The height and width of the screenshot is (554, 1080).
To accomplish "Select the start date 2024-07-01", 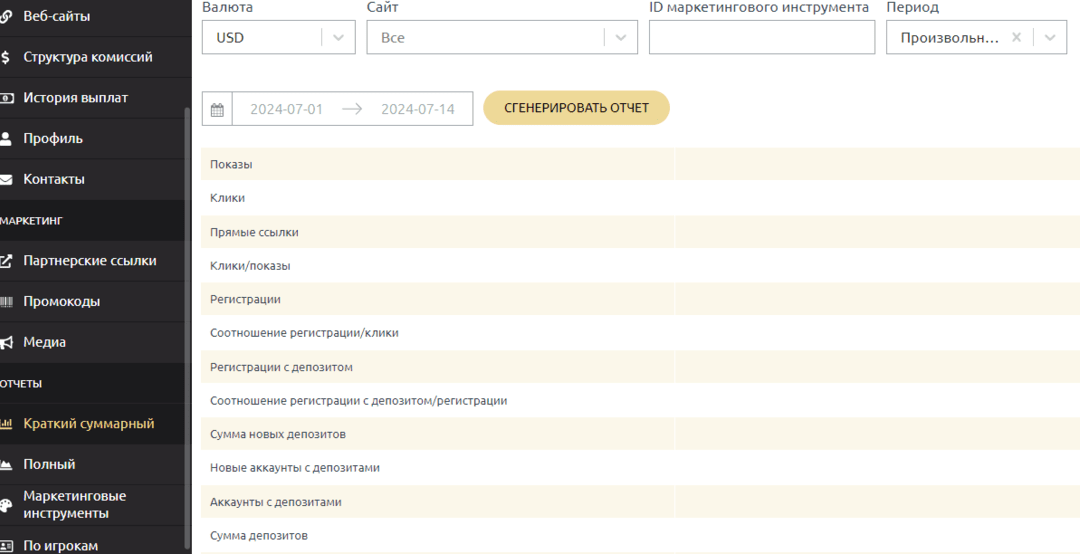I will [286, 109].
